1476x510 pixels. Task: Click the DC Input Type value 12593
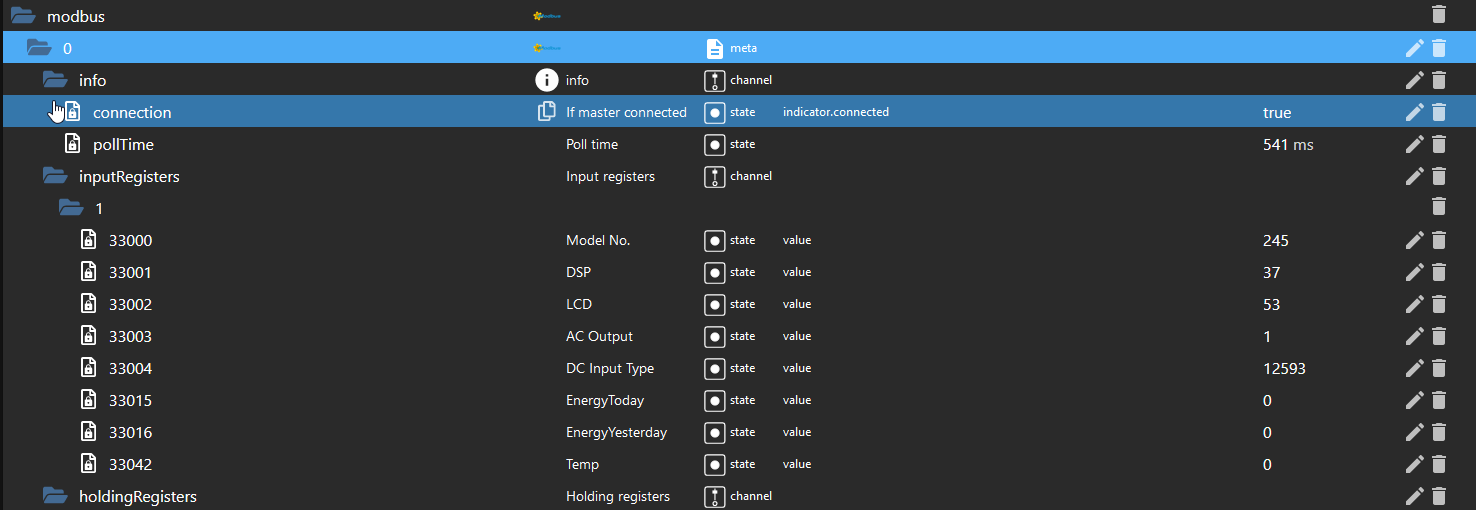coord(1284,368)
